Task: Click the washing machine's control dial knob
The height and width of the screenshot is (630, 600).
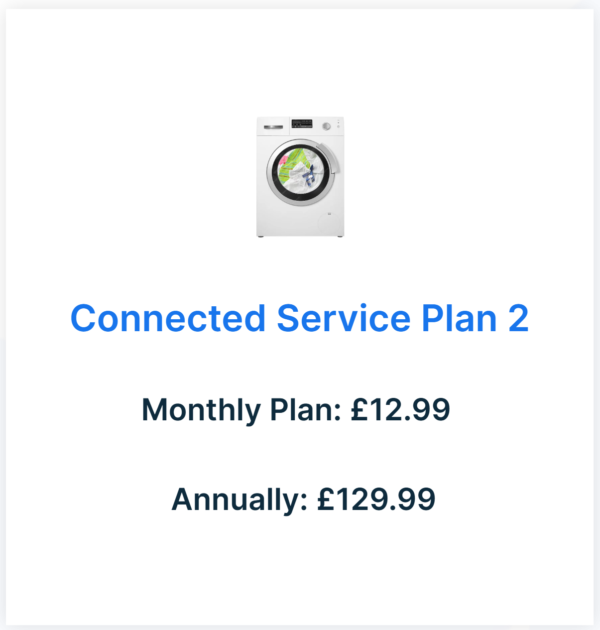Action: 325,126
